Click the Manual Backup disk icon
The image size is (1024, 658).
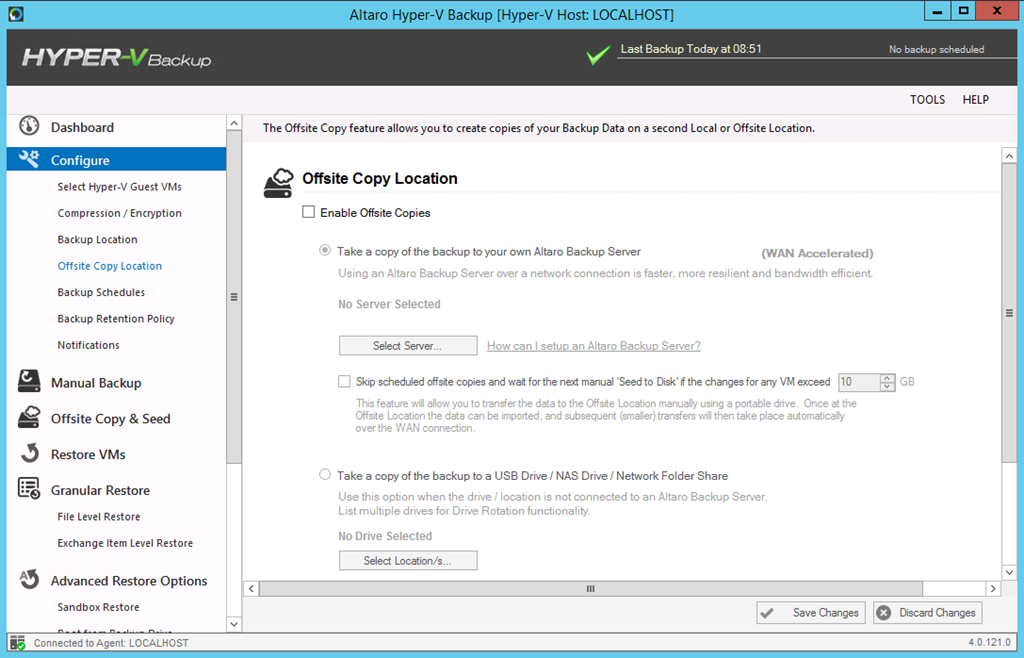click(x=29, y=381)
